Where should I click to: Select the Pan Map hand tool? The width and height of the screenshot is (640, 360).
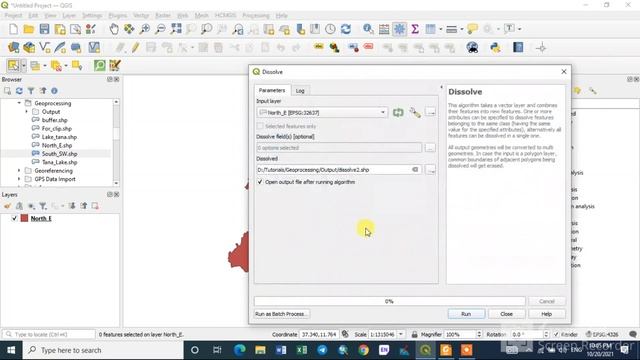[x=114, y=29]
